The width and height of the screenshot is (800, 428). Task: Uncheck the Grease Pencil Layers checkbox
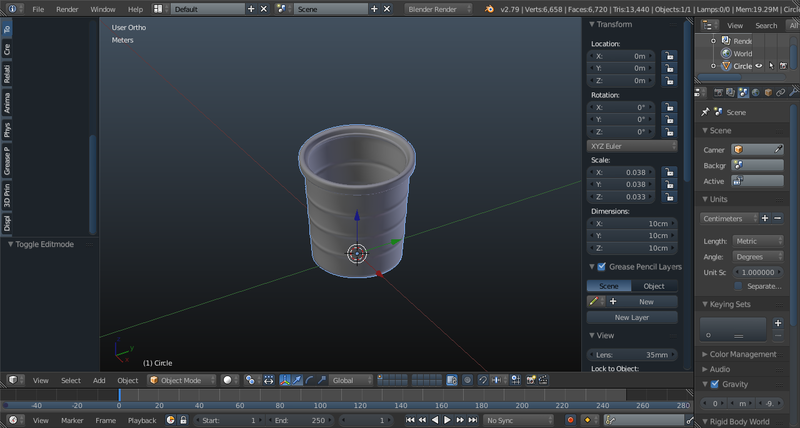pos(602,267)
